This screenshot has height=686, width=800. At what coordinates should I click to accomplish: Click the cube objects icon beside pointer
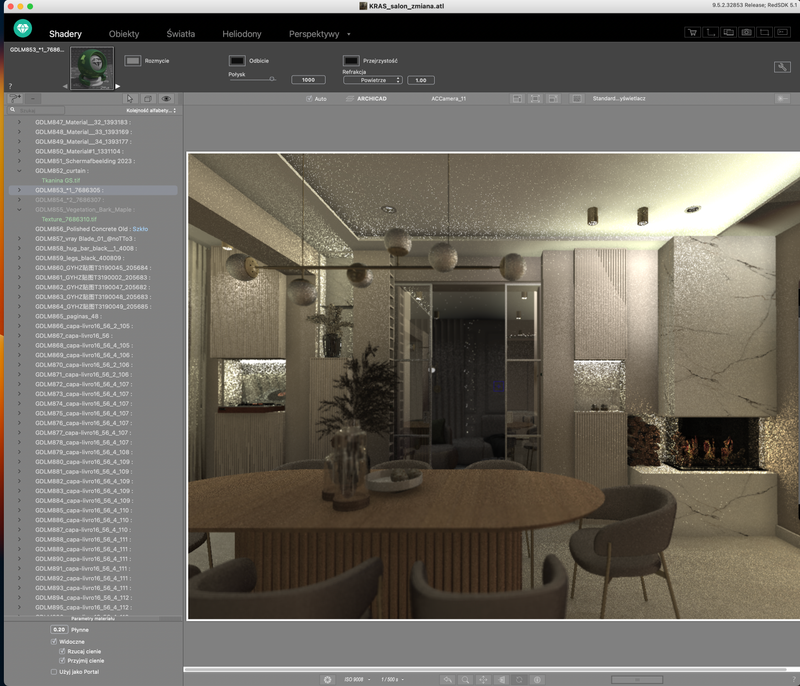coord(148,99)
